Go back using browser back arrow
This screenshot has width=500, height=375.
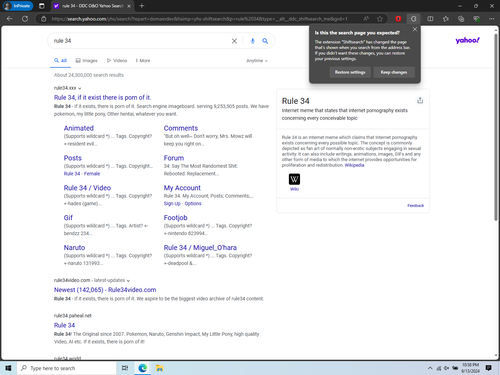[x=9, y=19]
